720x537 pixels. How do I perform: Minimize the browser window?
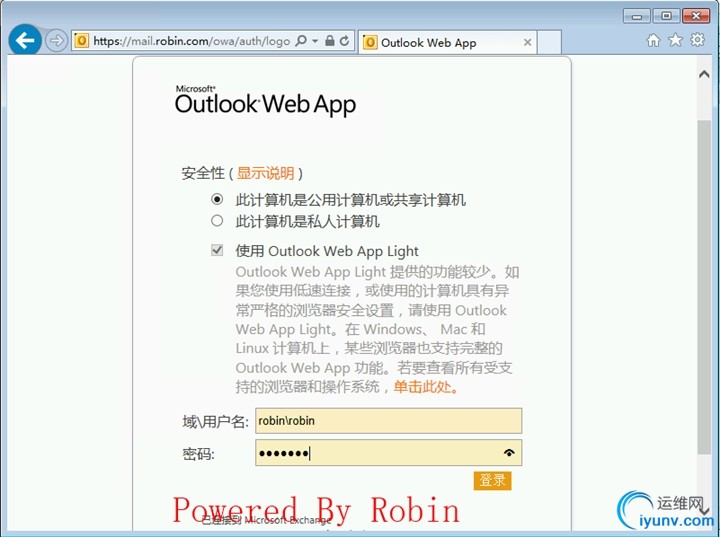pos(636,16)
